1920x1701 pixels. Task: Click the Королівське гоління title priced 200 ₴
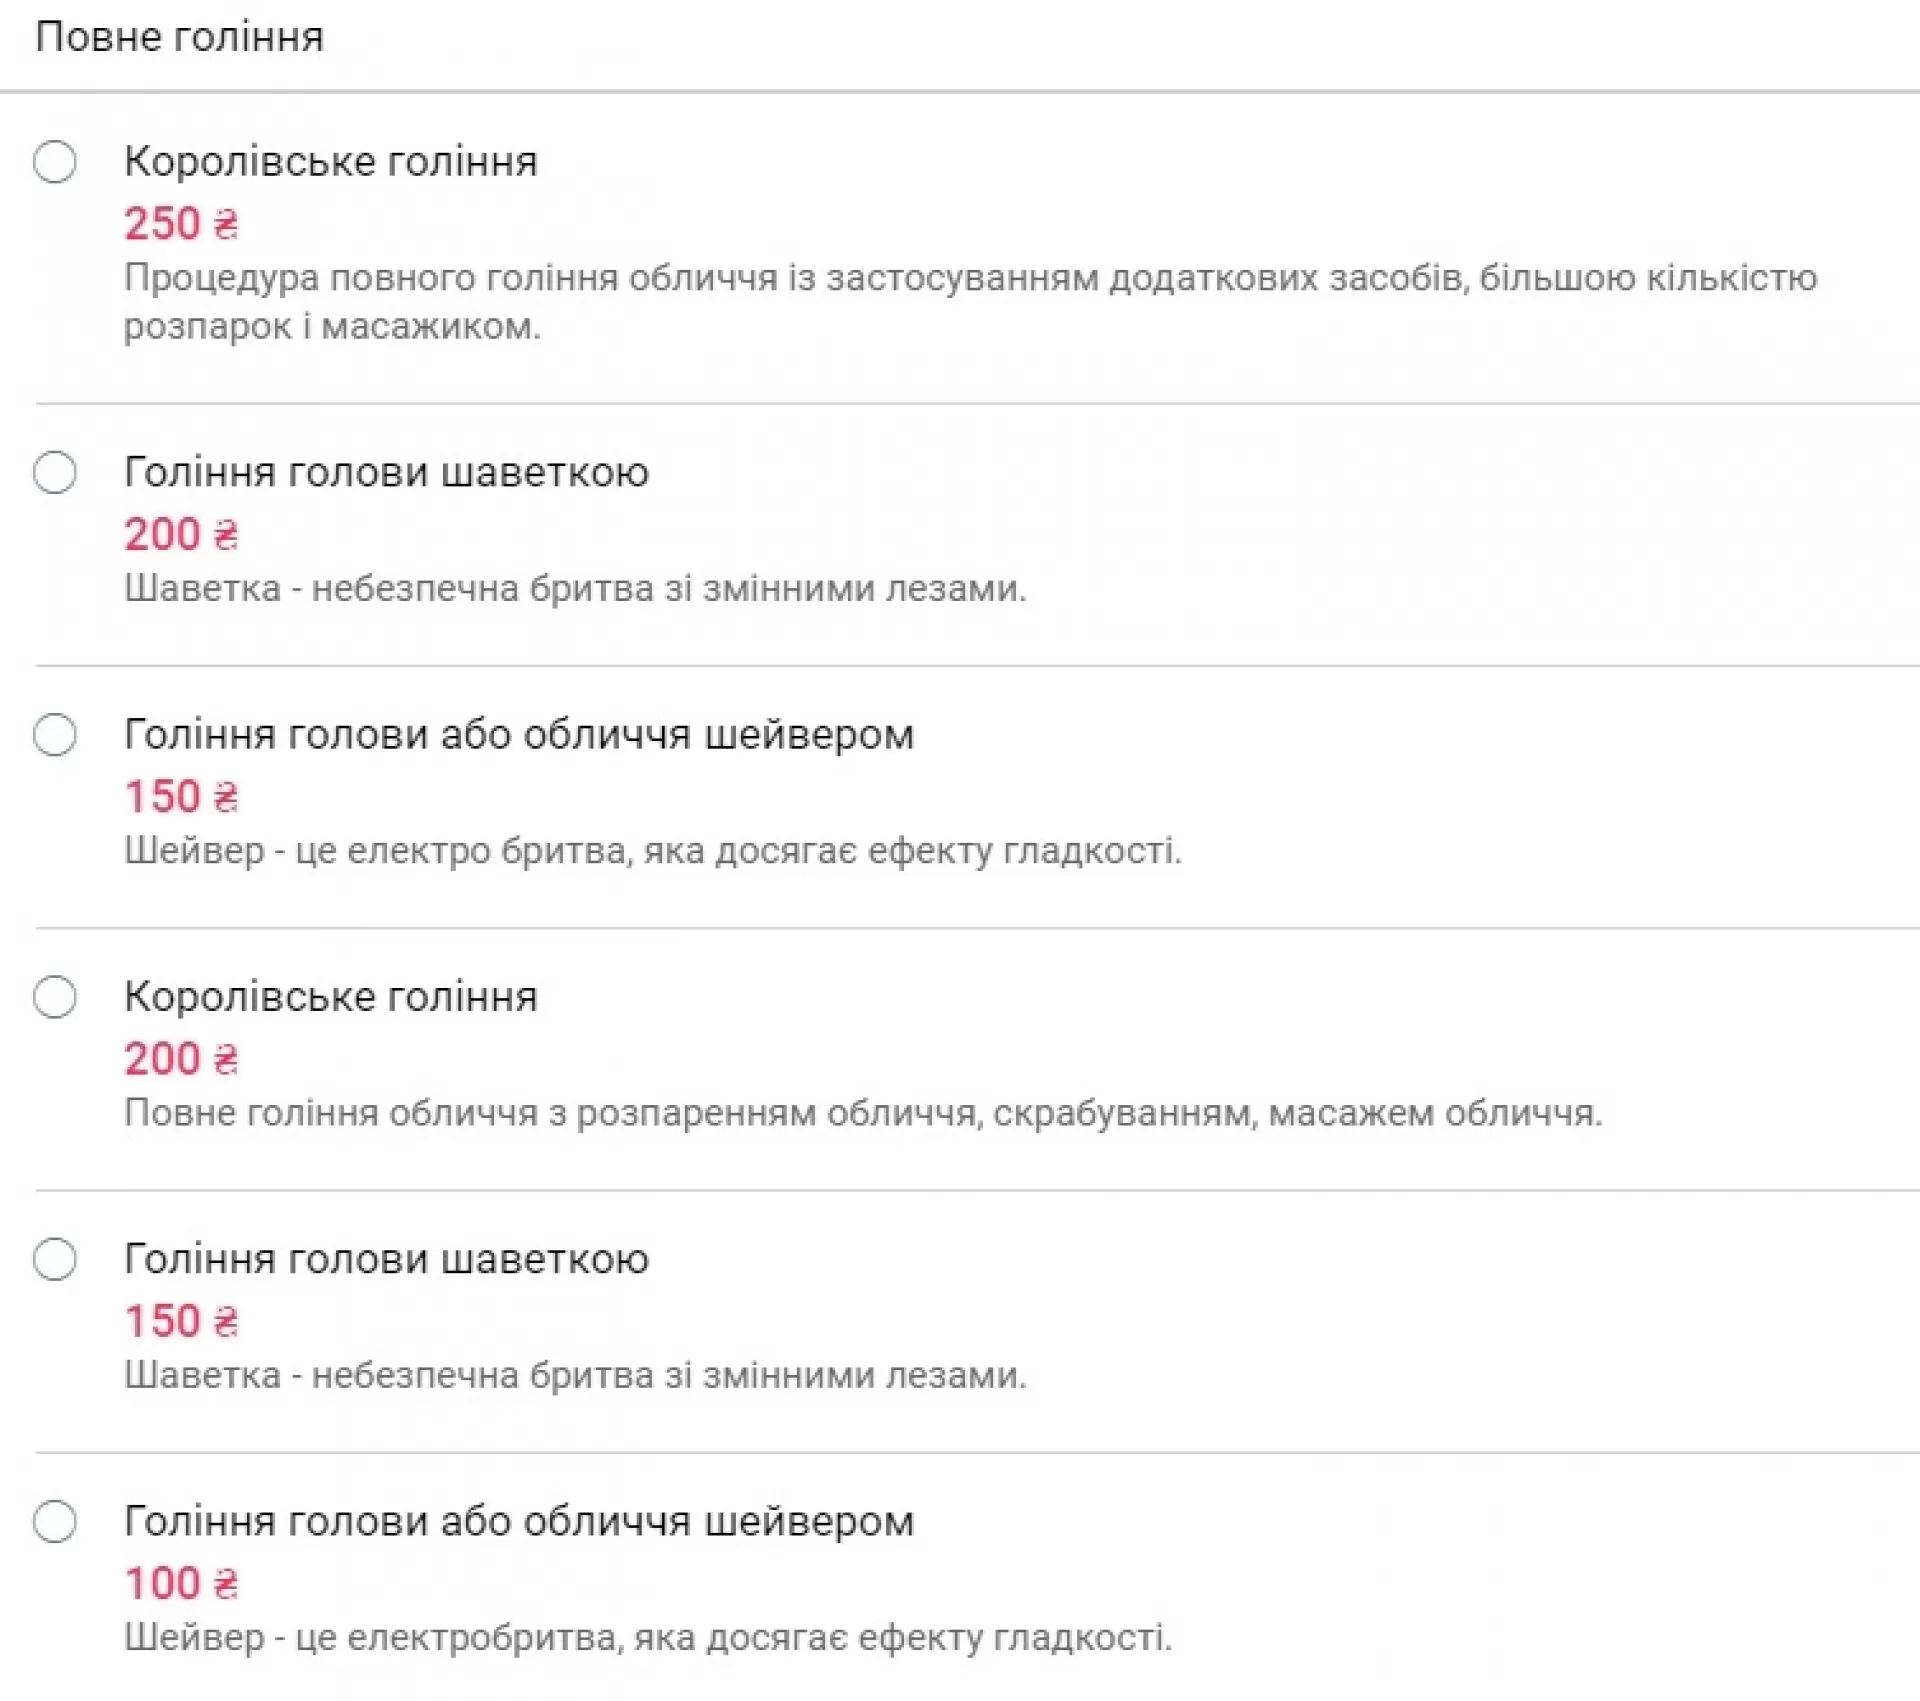[x=330, y=997]
